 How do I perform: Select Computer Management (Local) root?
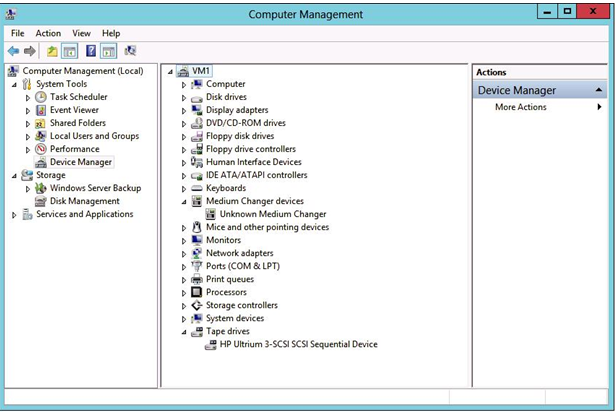point(83,71)
